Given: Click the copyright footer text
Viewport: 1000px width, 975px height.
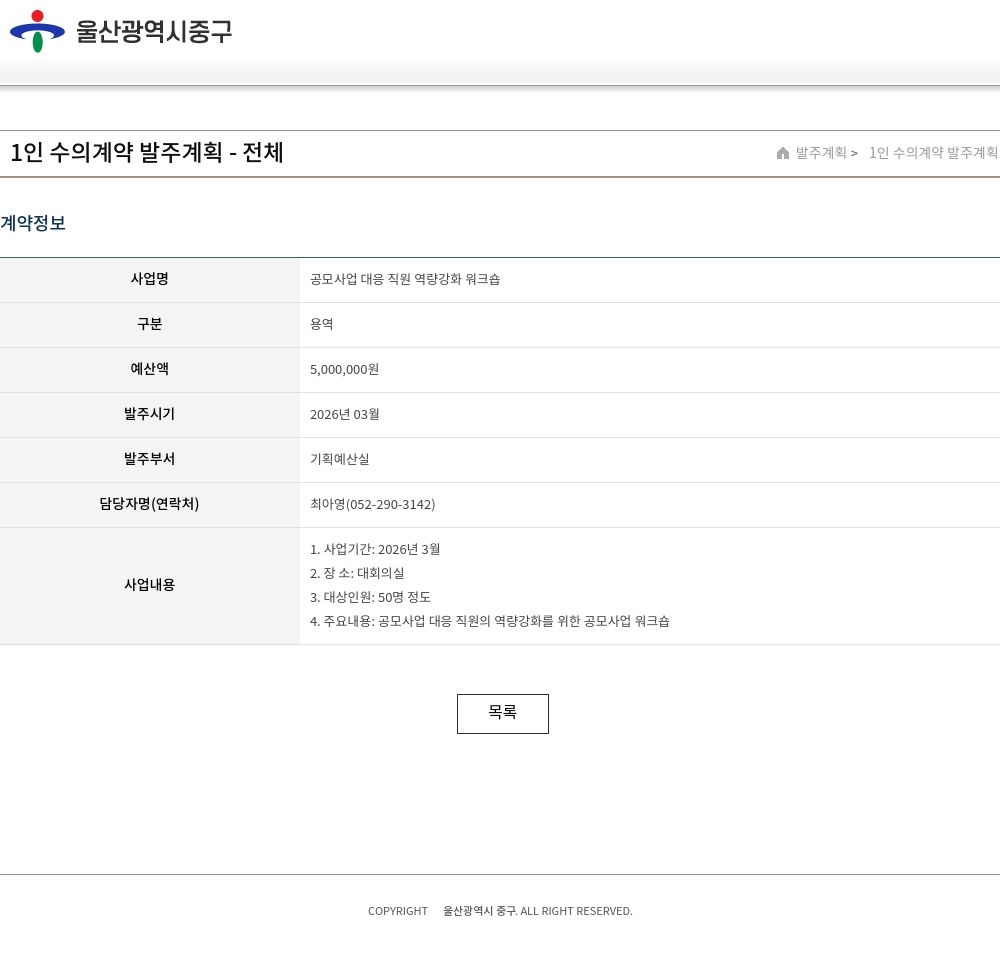Looking at the screenshot, I should [500, 911].
